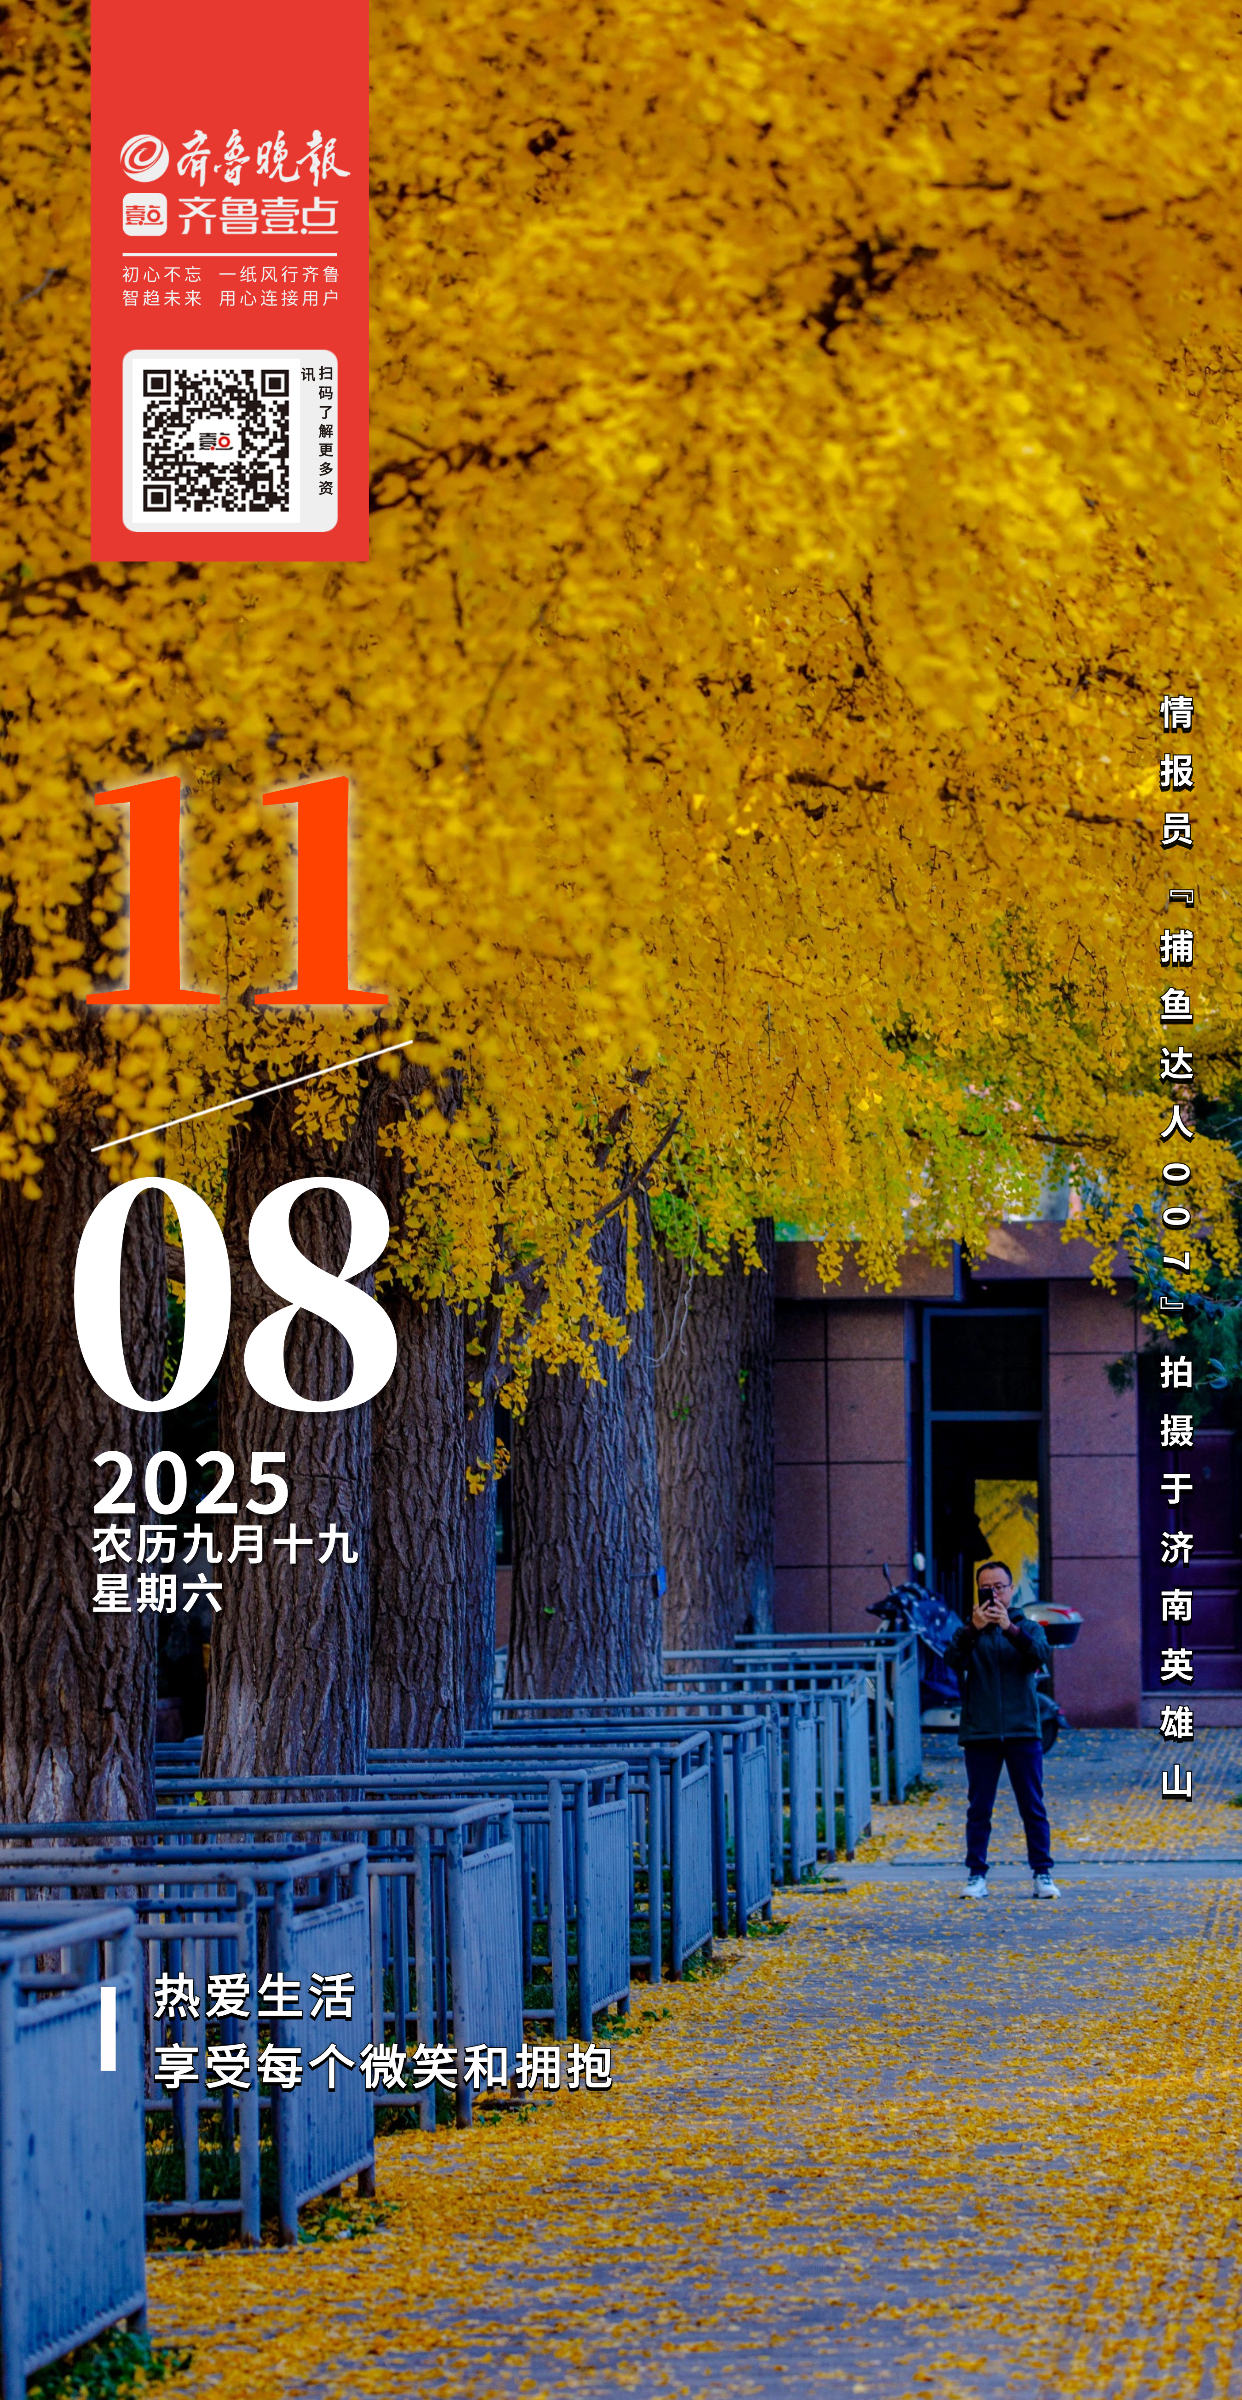Click the phone held by the man
The image size is (1242, 2400).
988,1597
